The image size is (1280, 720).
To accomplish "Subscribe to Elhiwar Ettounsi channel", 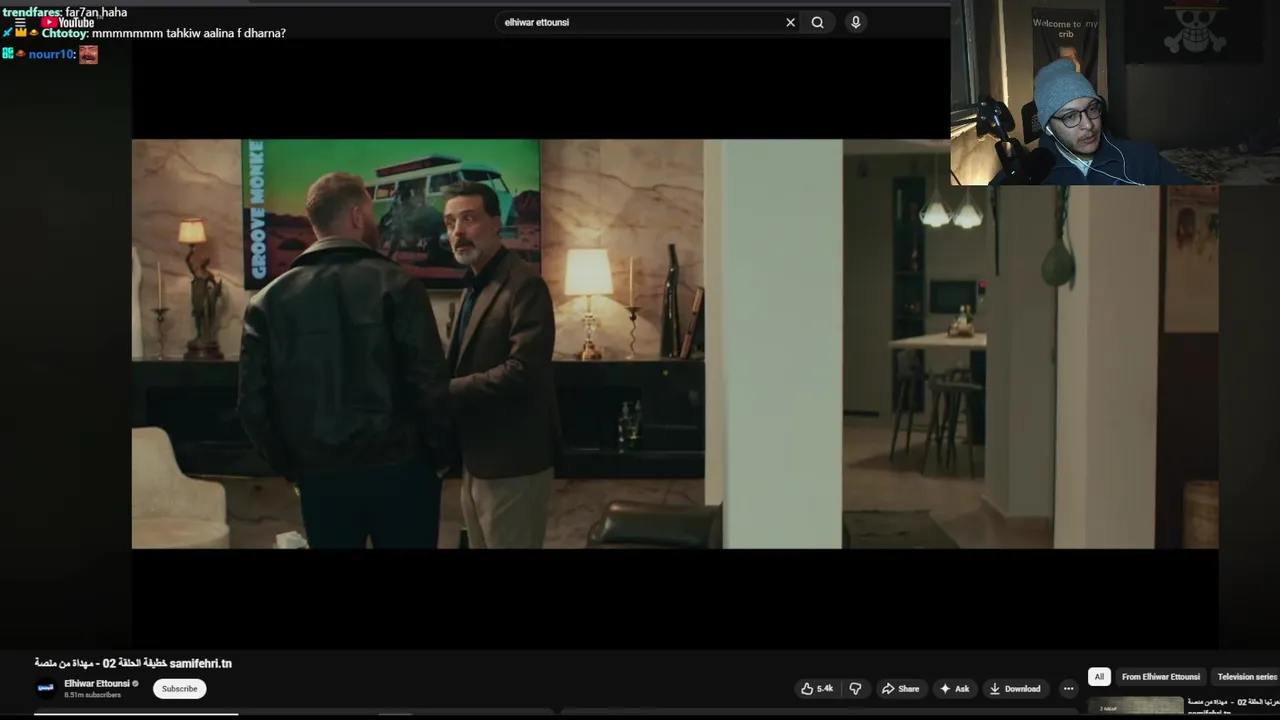I will pyautogui.click(x=180, y=689).
